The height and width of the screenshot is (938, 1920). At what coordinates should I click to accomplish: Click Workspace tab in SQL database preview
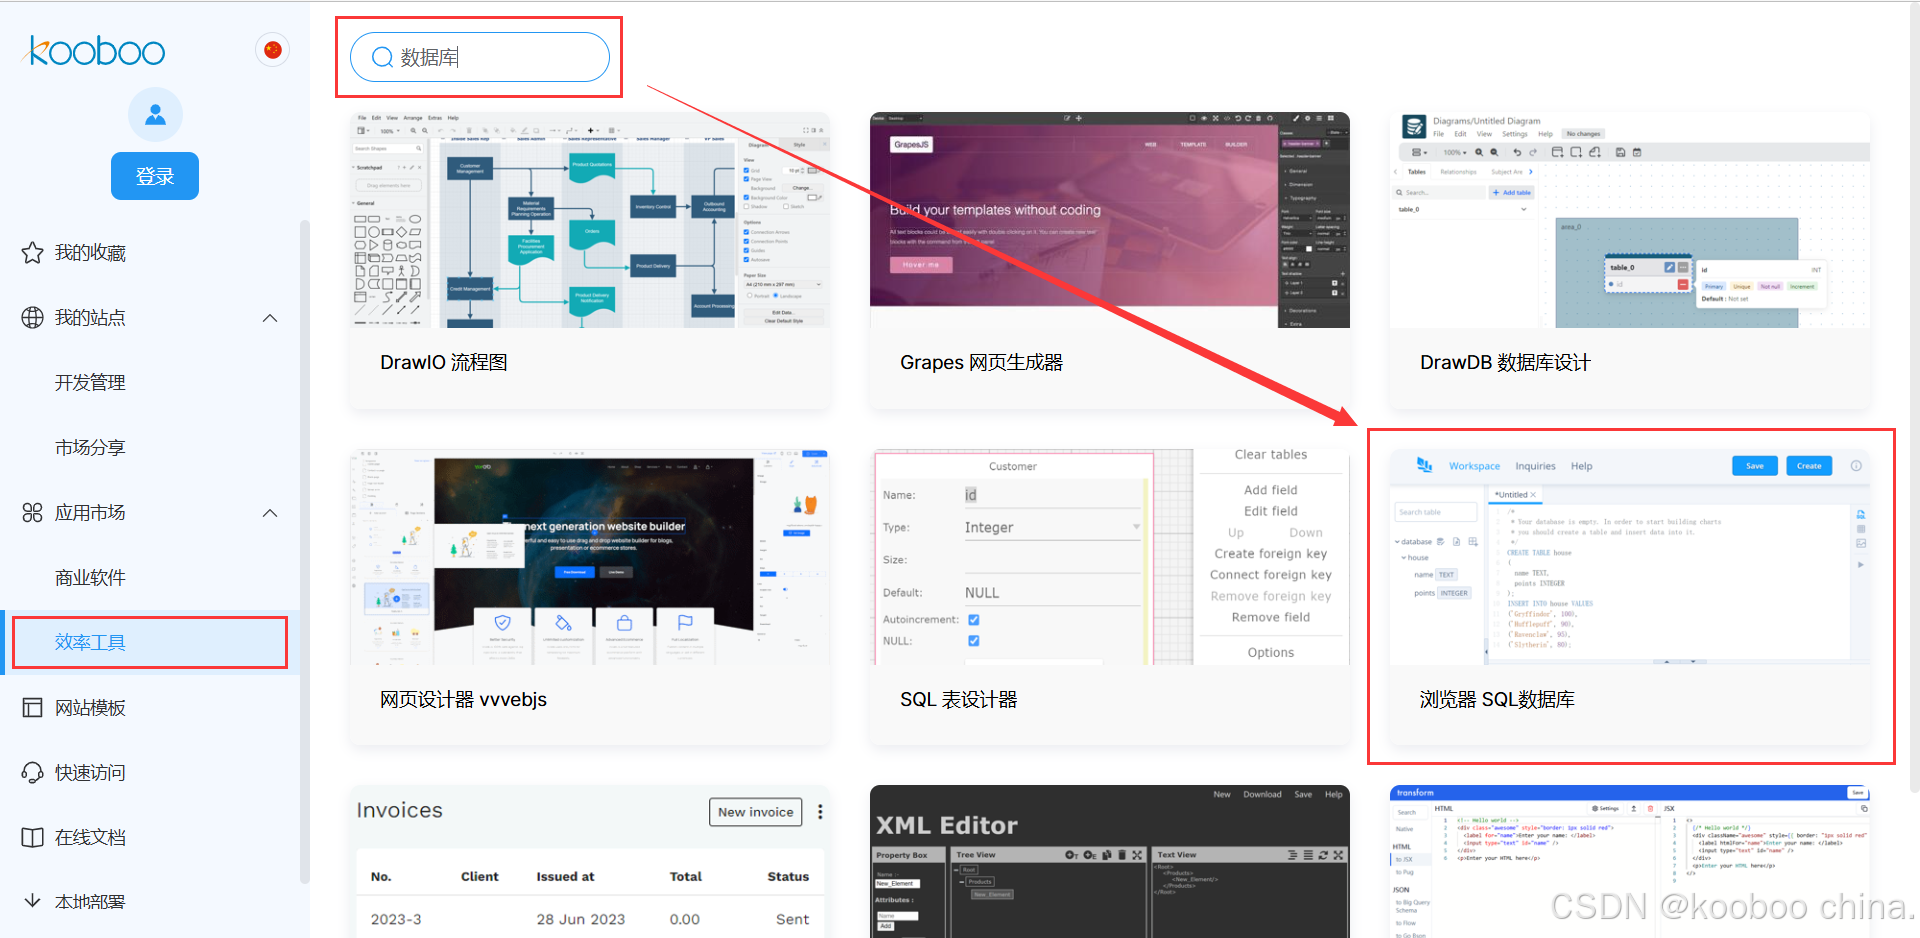1474,466
